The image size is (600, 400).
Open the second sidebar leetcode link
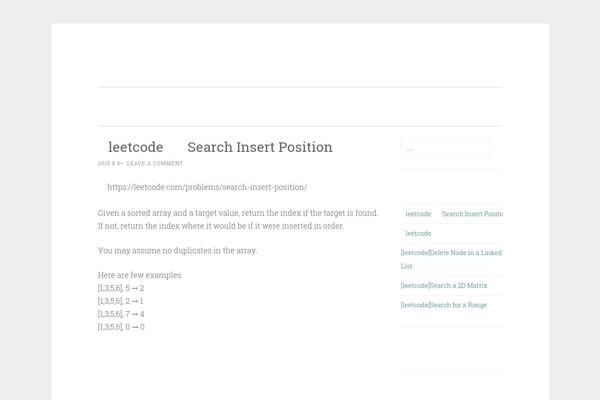[x=418, y=233]
